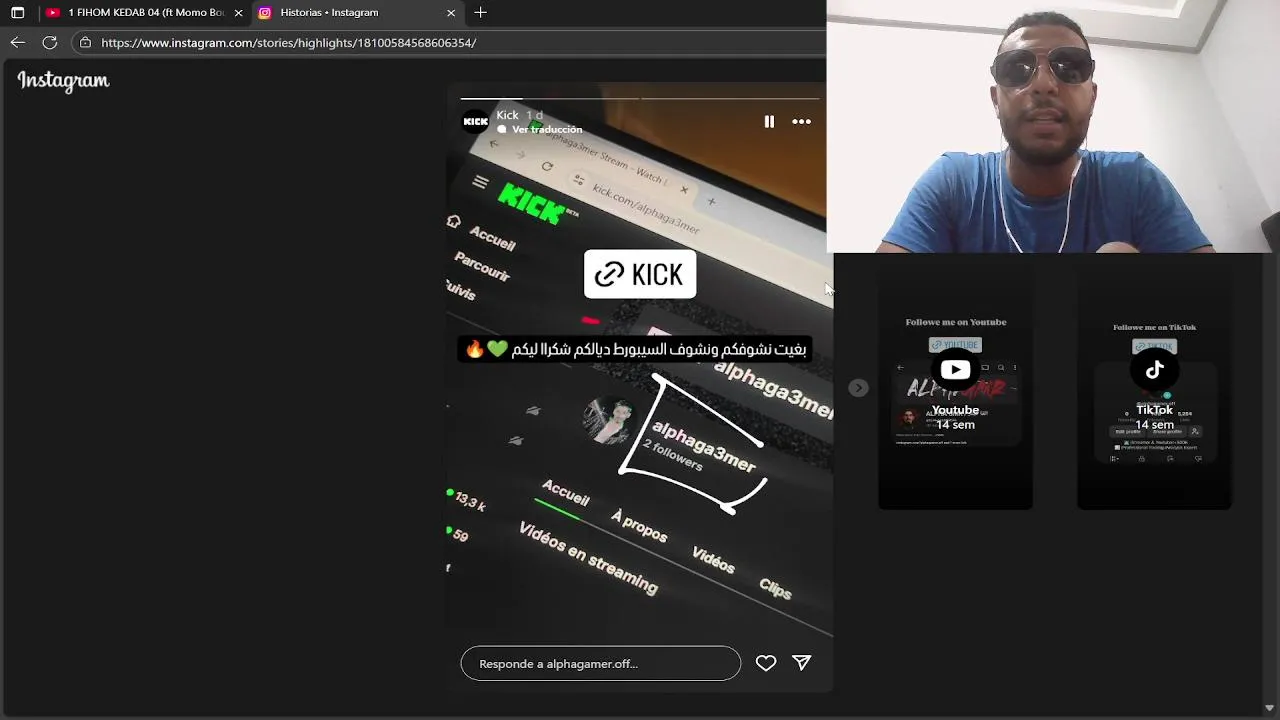Screen dimensions: 1280x720
Task: Like the story with heart icon
Action: tap(766, 663)
